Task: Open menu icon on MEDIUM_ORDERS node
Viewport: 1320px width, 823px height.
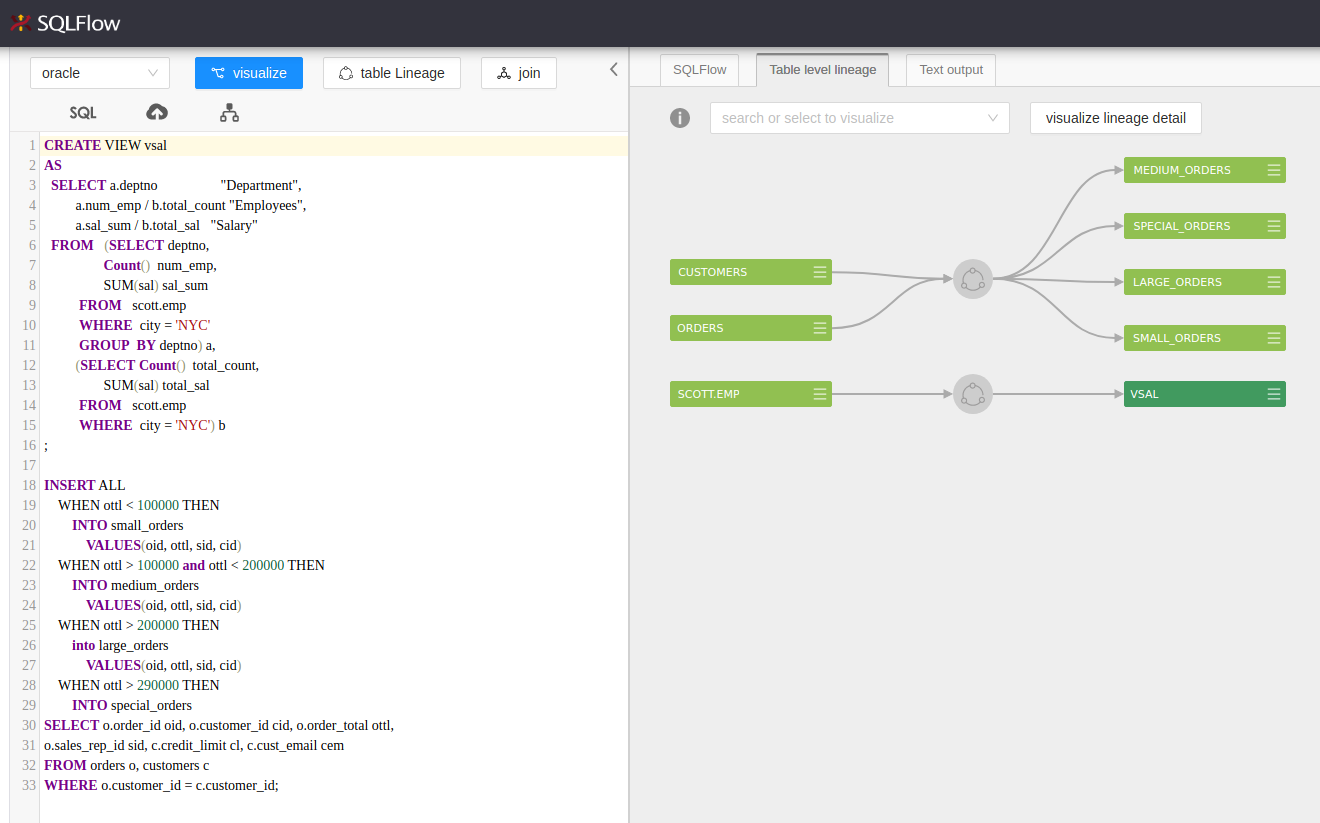Action: (1274, 170)
